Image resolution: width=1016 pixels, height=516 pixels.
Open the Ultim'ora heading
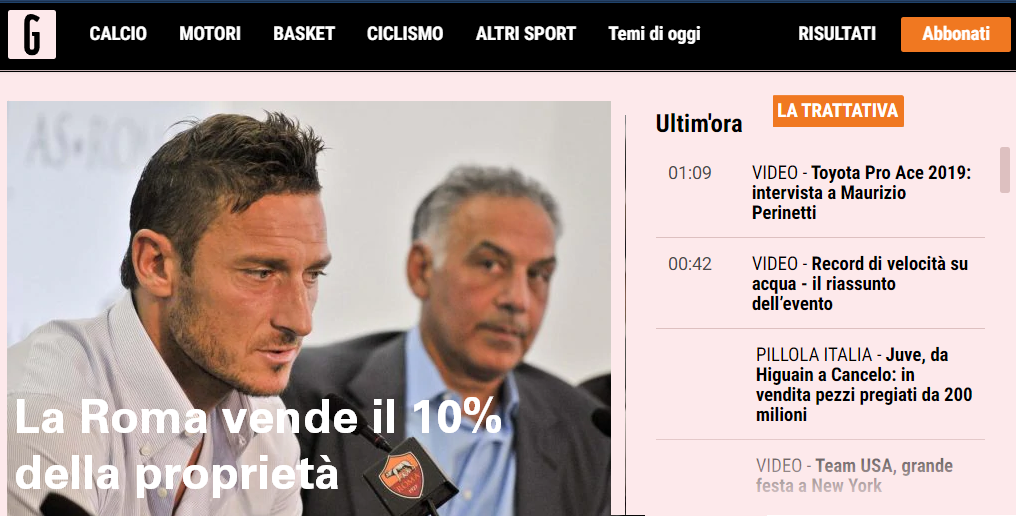pyautogui.click(x=698, y=123)
